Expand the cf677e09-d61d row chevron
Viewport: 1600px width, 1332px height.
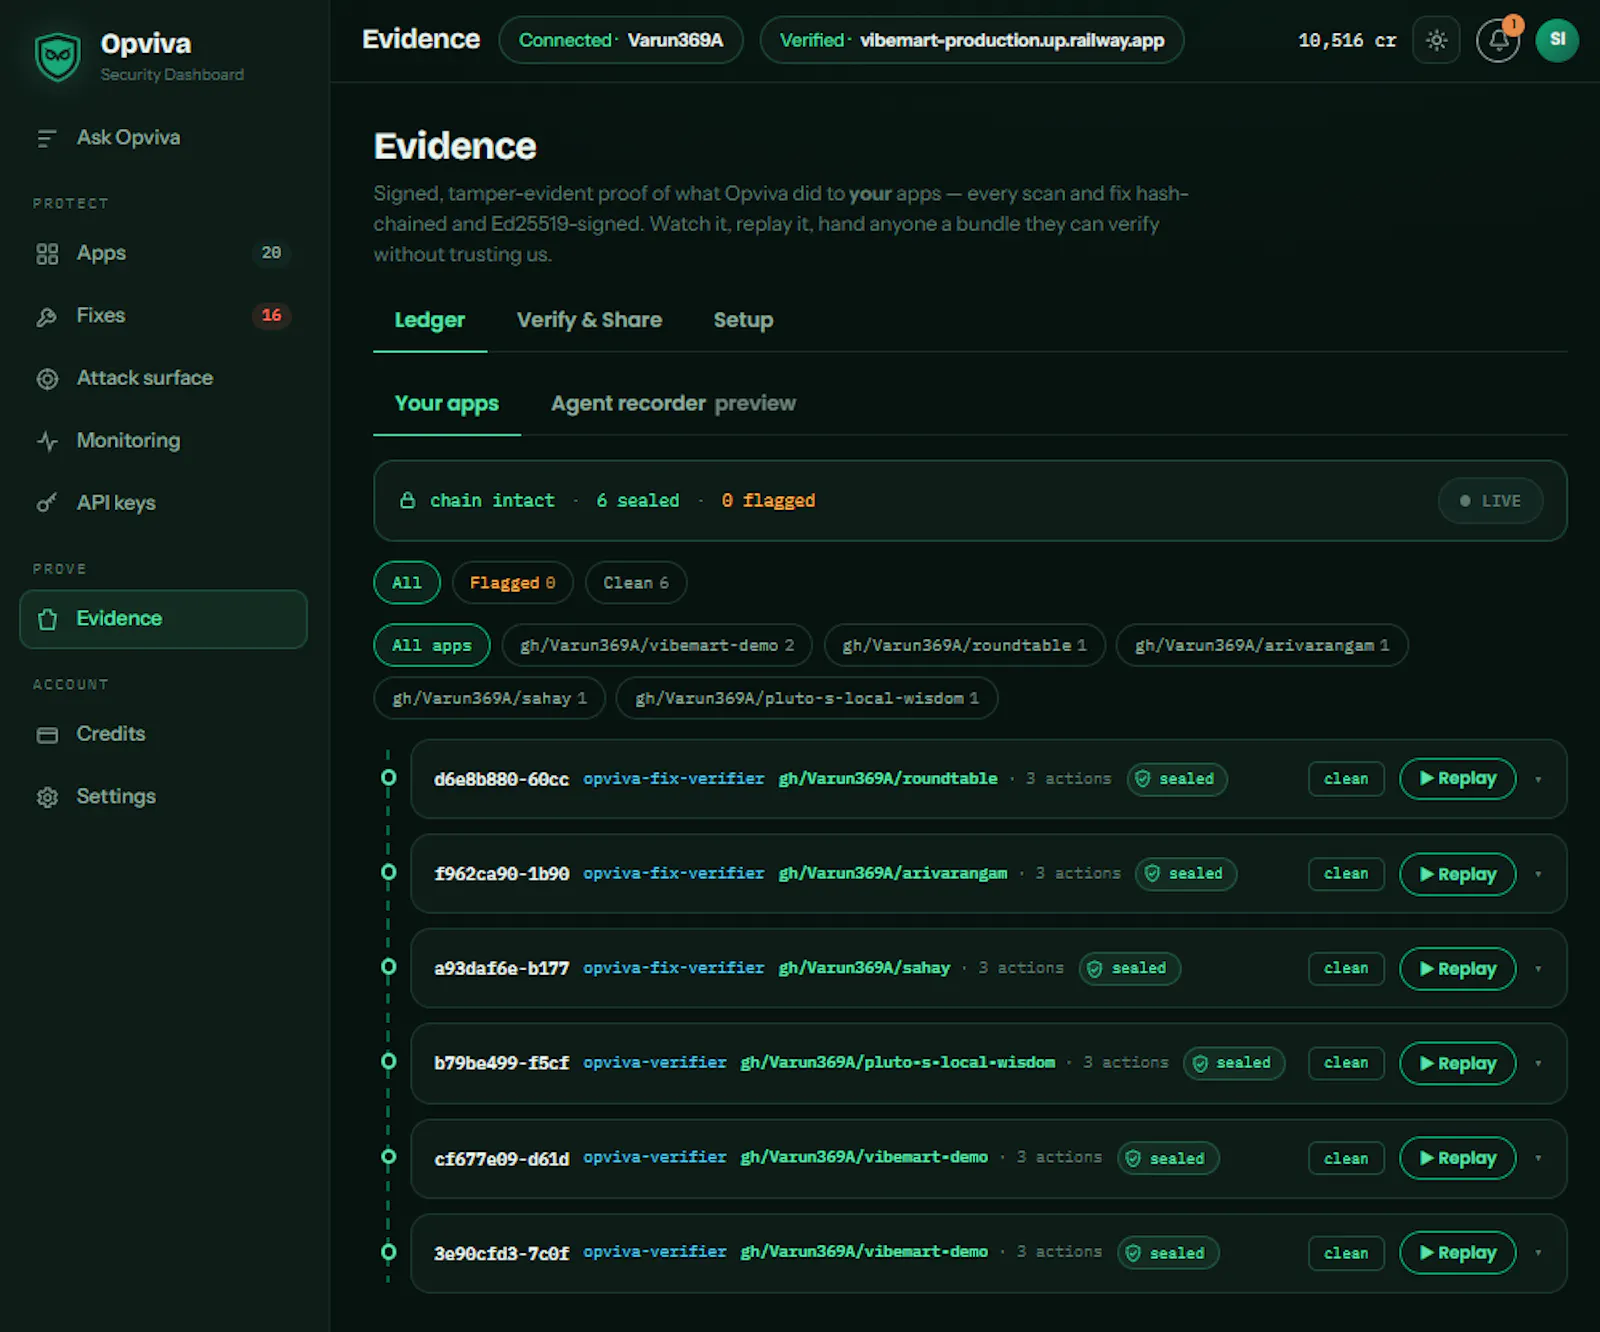tap(1538, 1158)
